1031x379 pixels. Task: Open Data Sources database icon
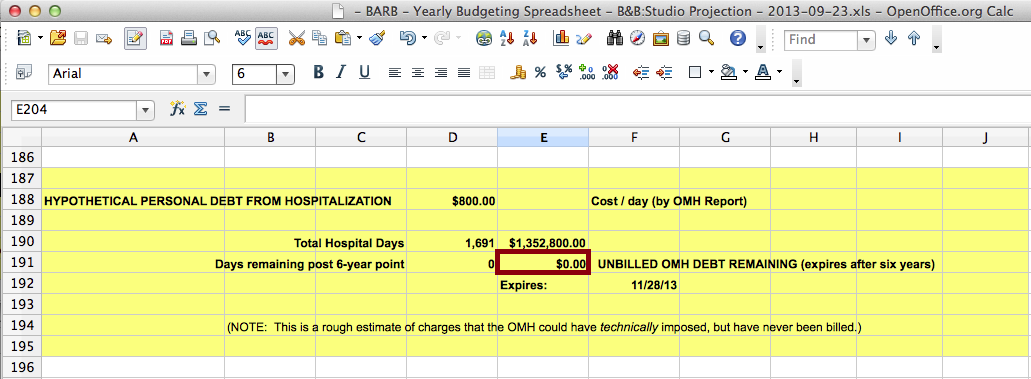pyautogui.click(x=684, y=38)
